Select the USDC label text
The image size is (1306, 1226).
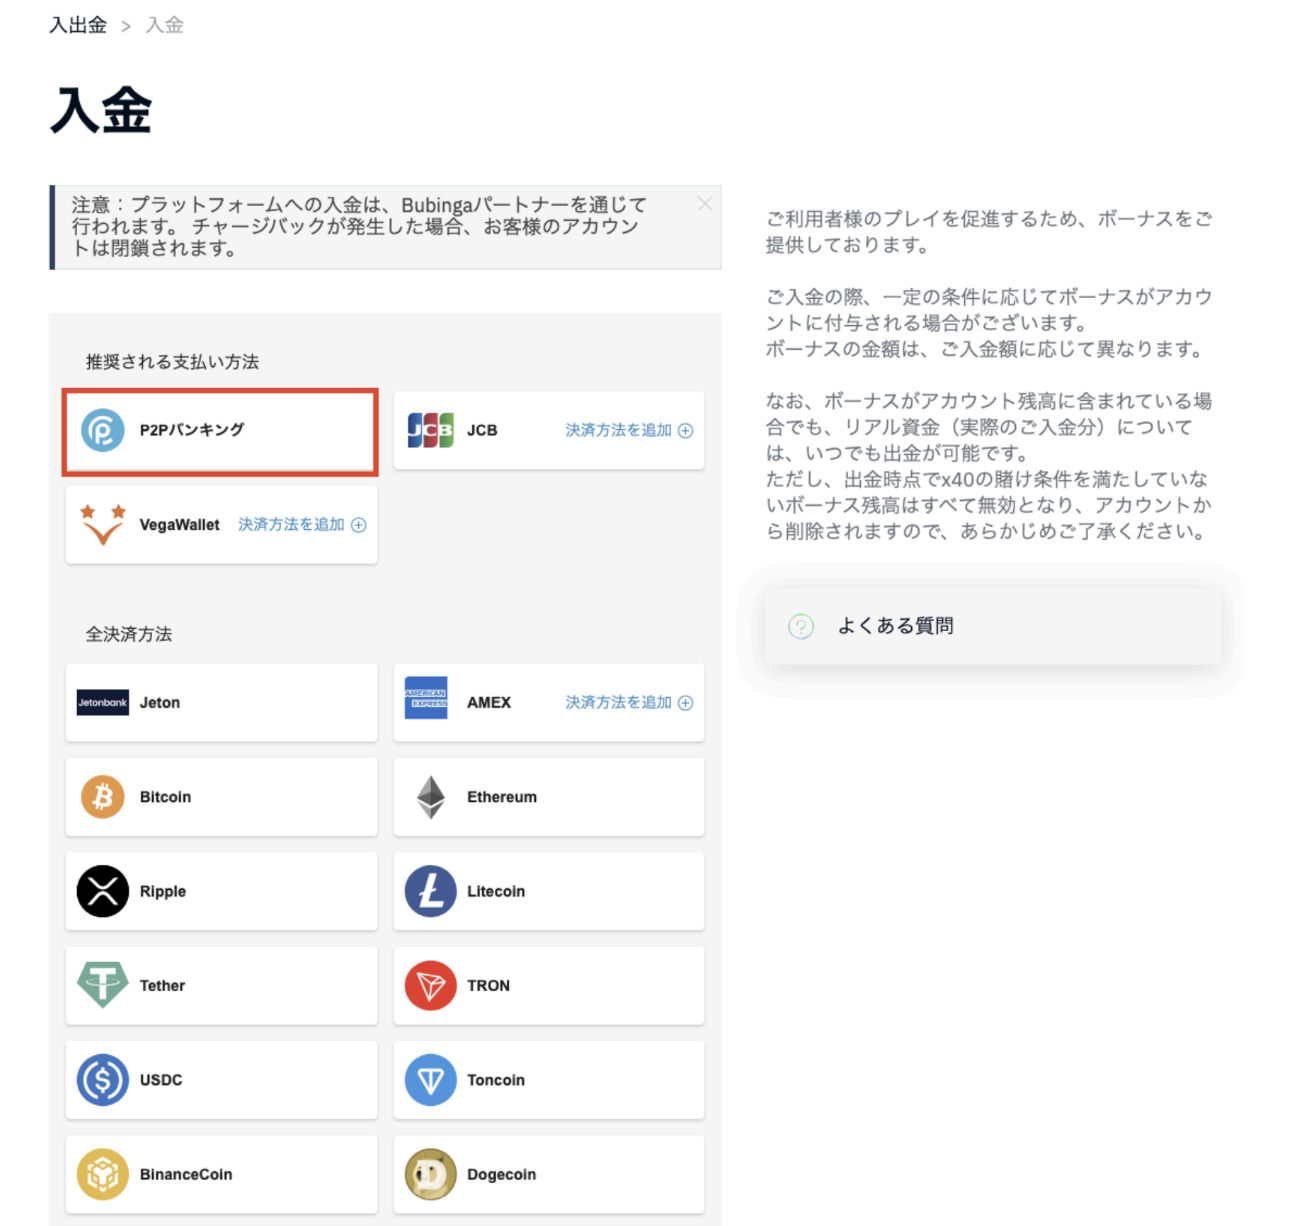[161, 1080]
